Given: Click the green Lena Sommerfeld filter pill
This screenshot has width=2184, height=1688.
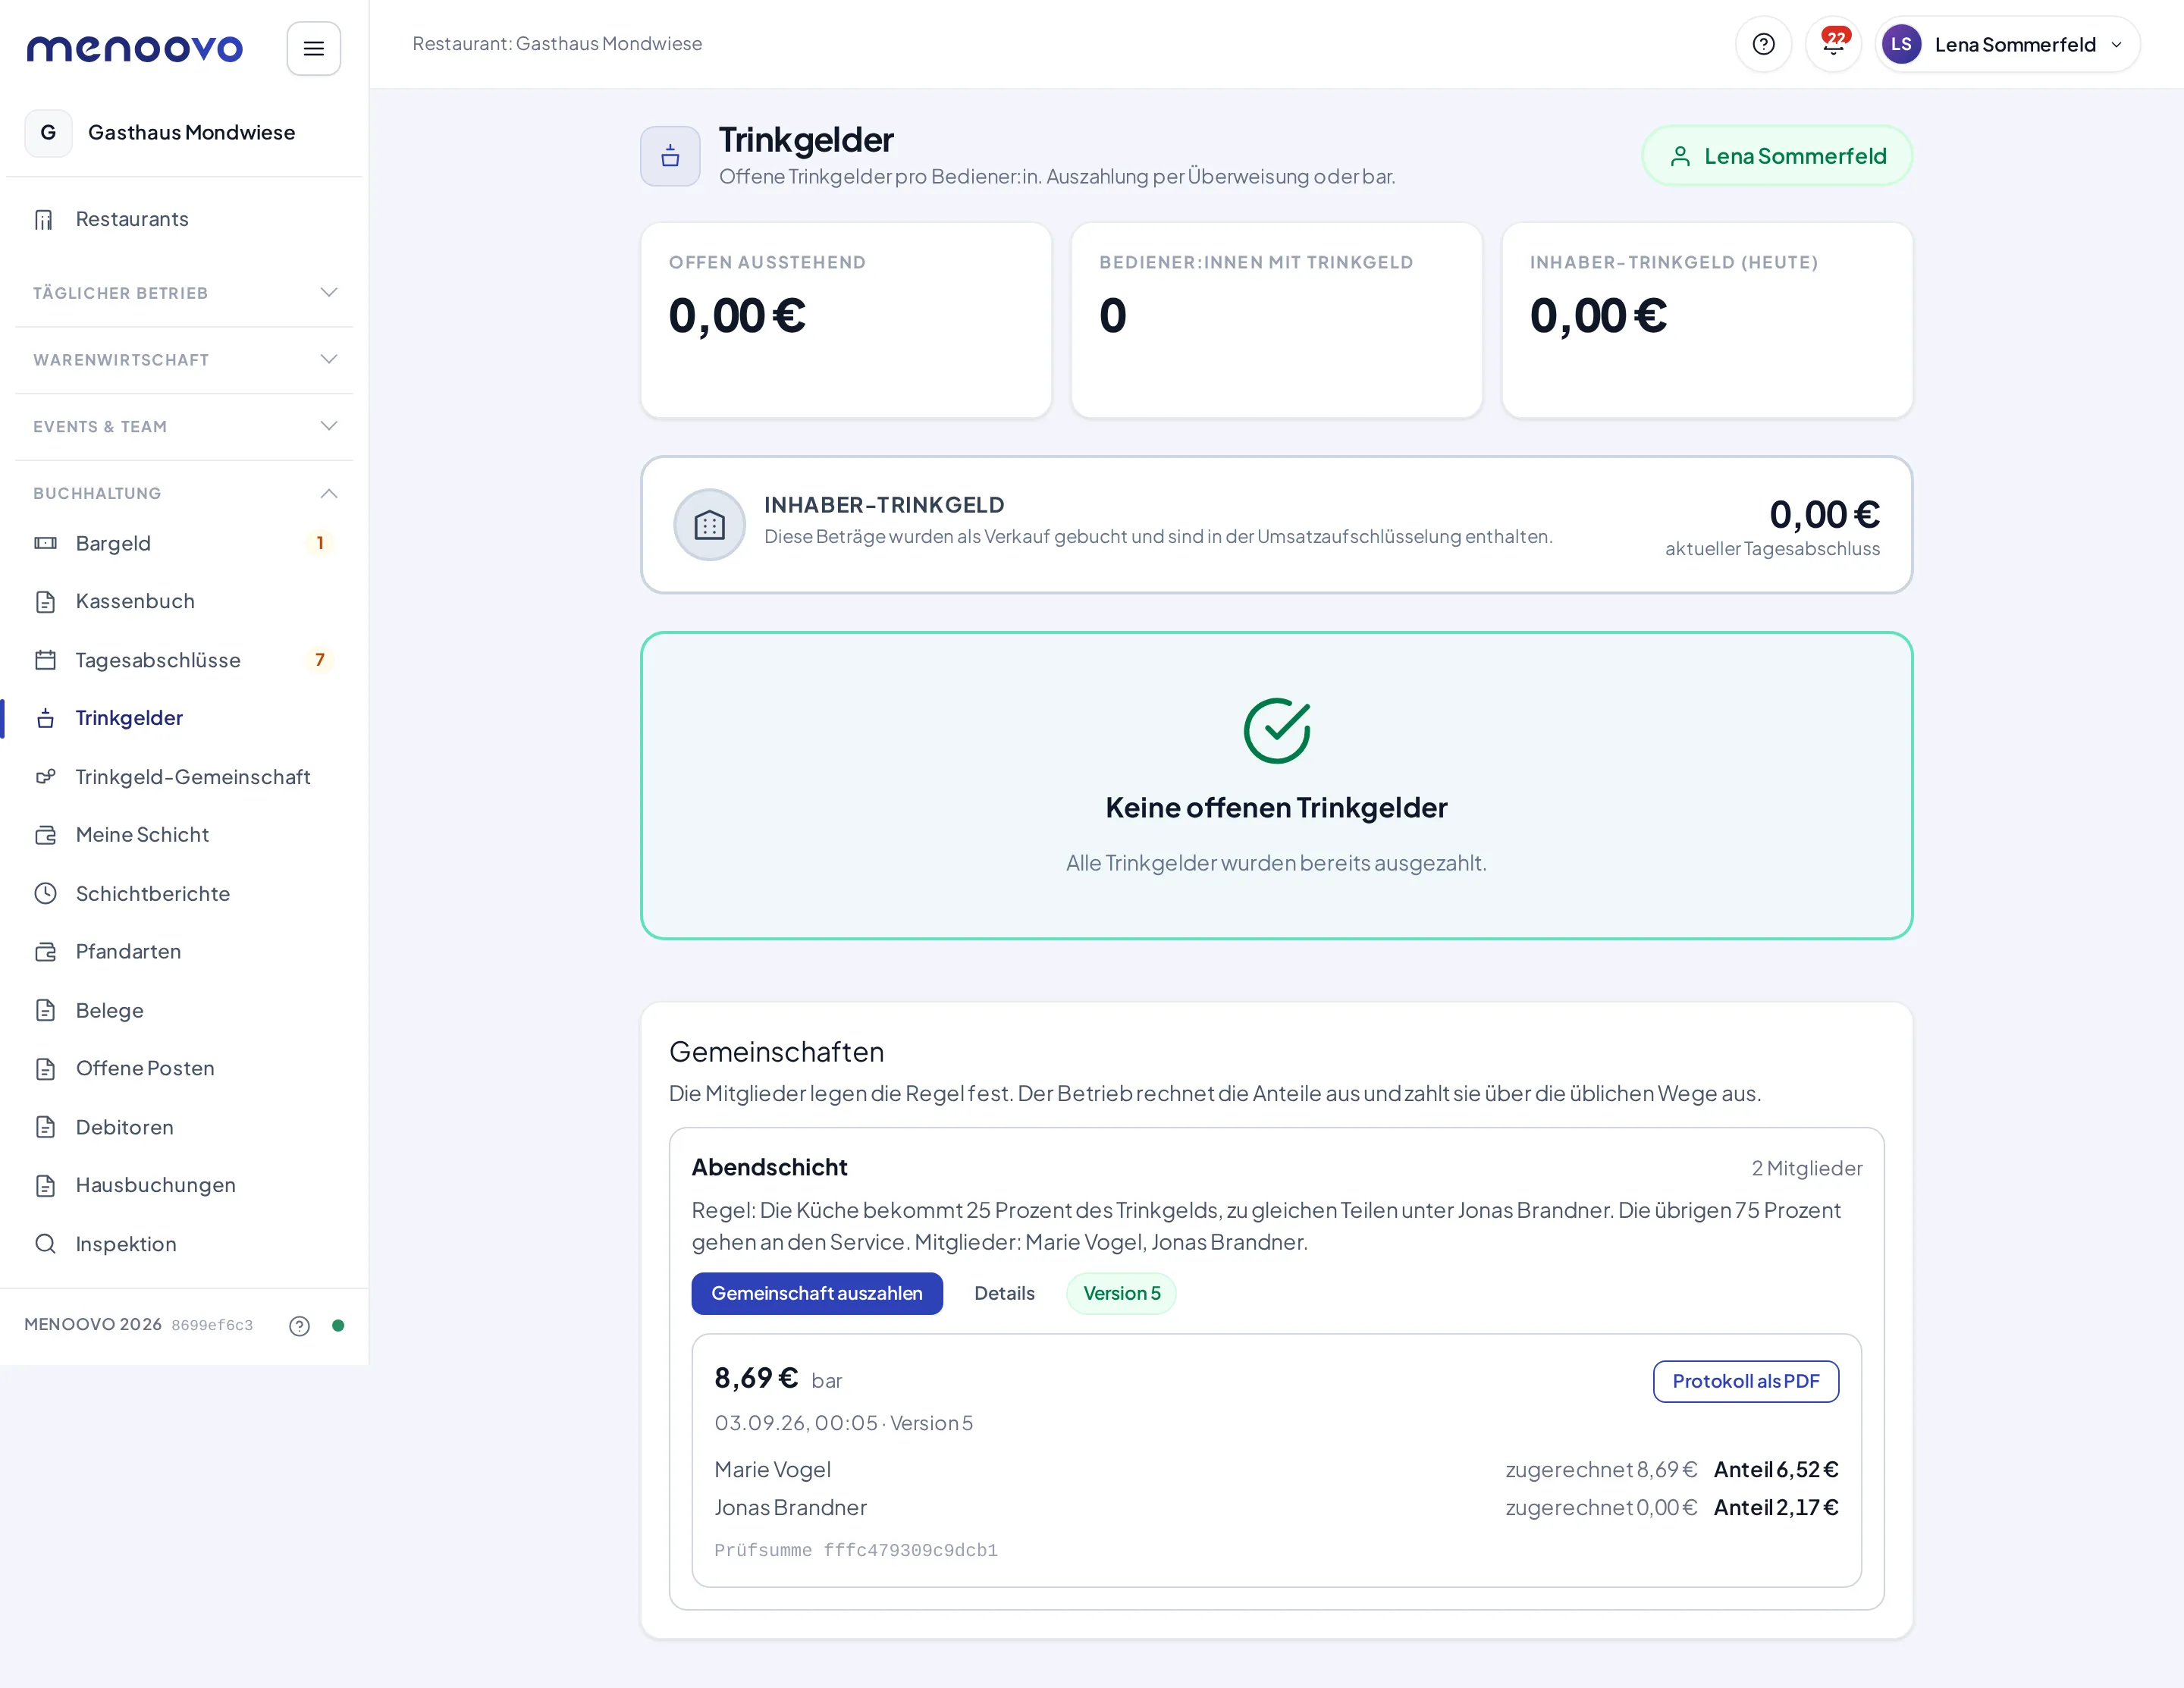Looking at the screenshot, I should 1777,156.
